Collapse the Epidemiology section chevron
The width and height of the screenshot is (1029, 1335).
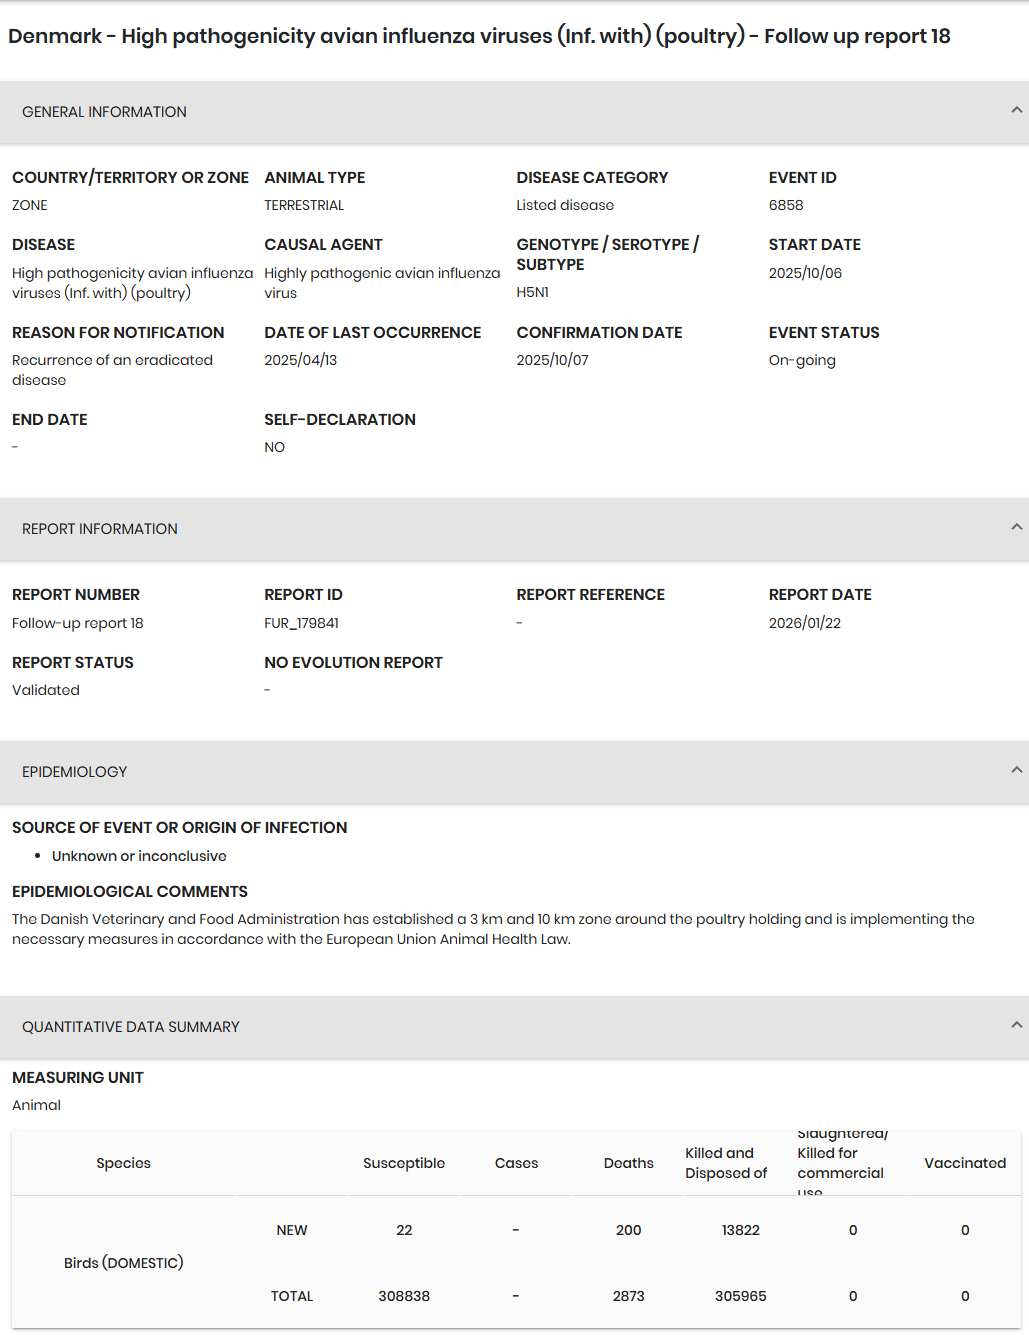point(1016,770)
